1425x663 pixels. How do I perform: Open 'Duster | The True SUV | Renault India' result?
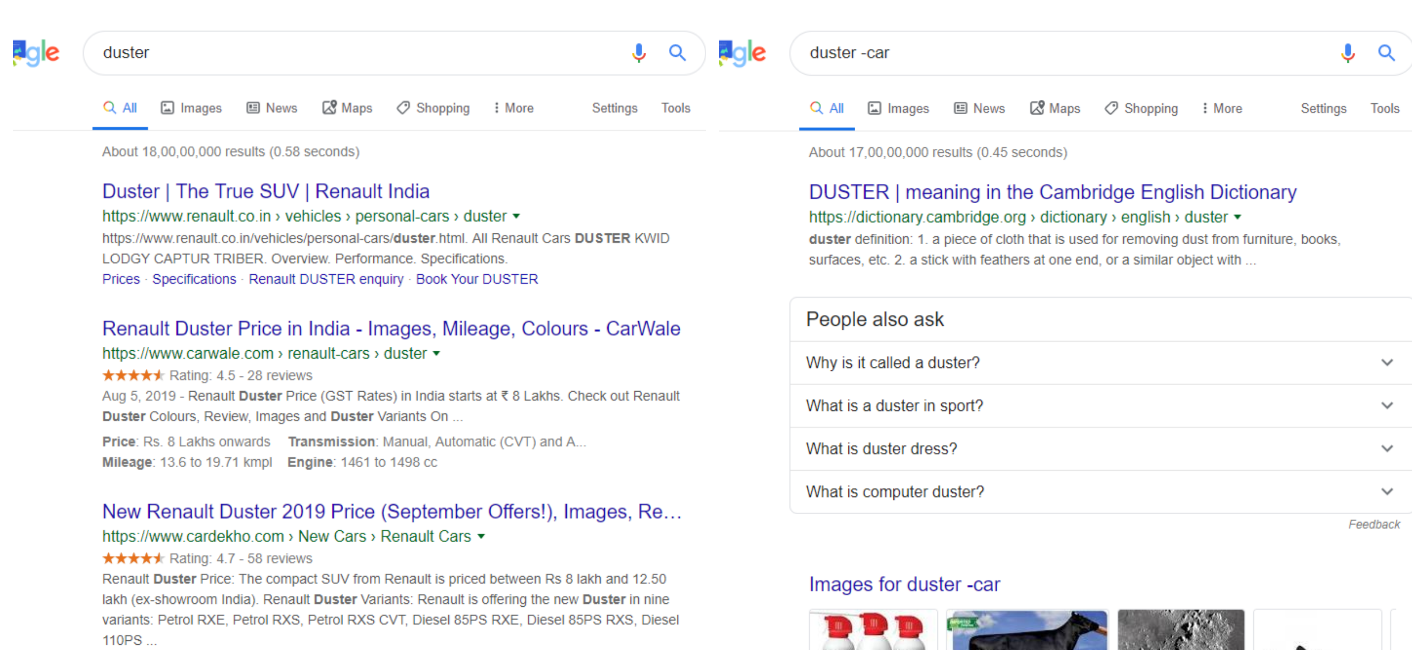(266, 192)
